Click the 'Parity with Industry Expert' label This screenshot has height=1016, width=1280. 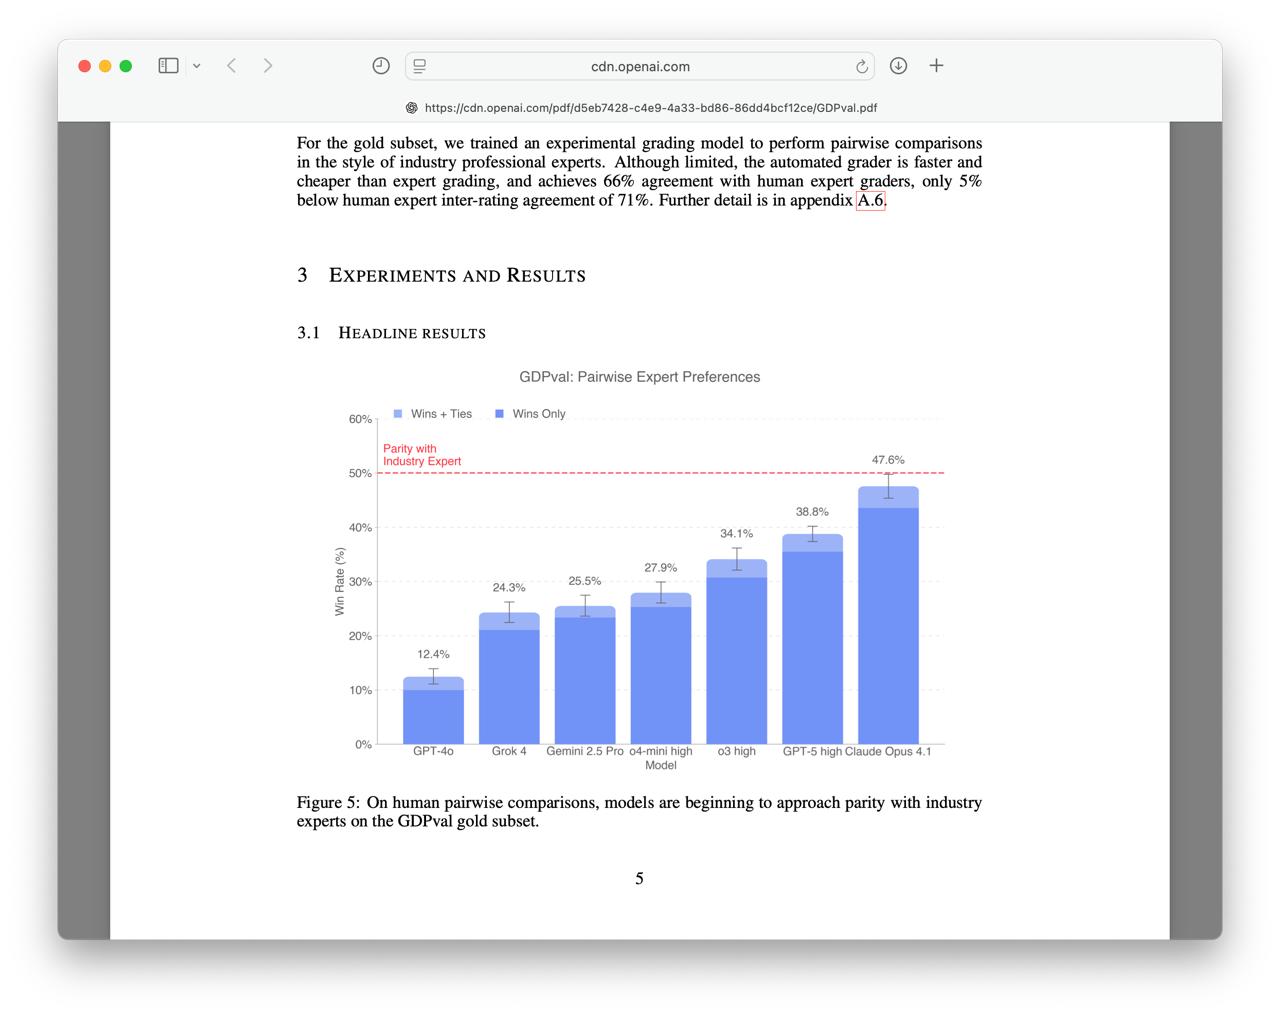[x=422, y=455]
